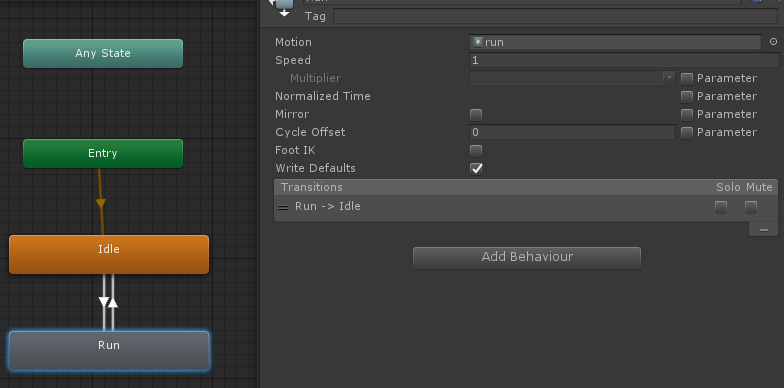
Task: Click the Write Defaults label
Action: (x=316, y=168)
